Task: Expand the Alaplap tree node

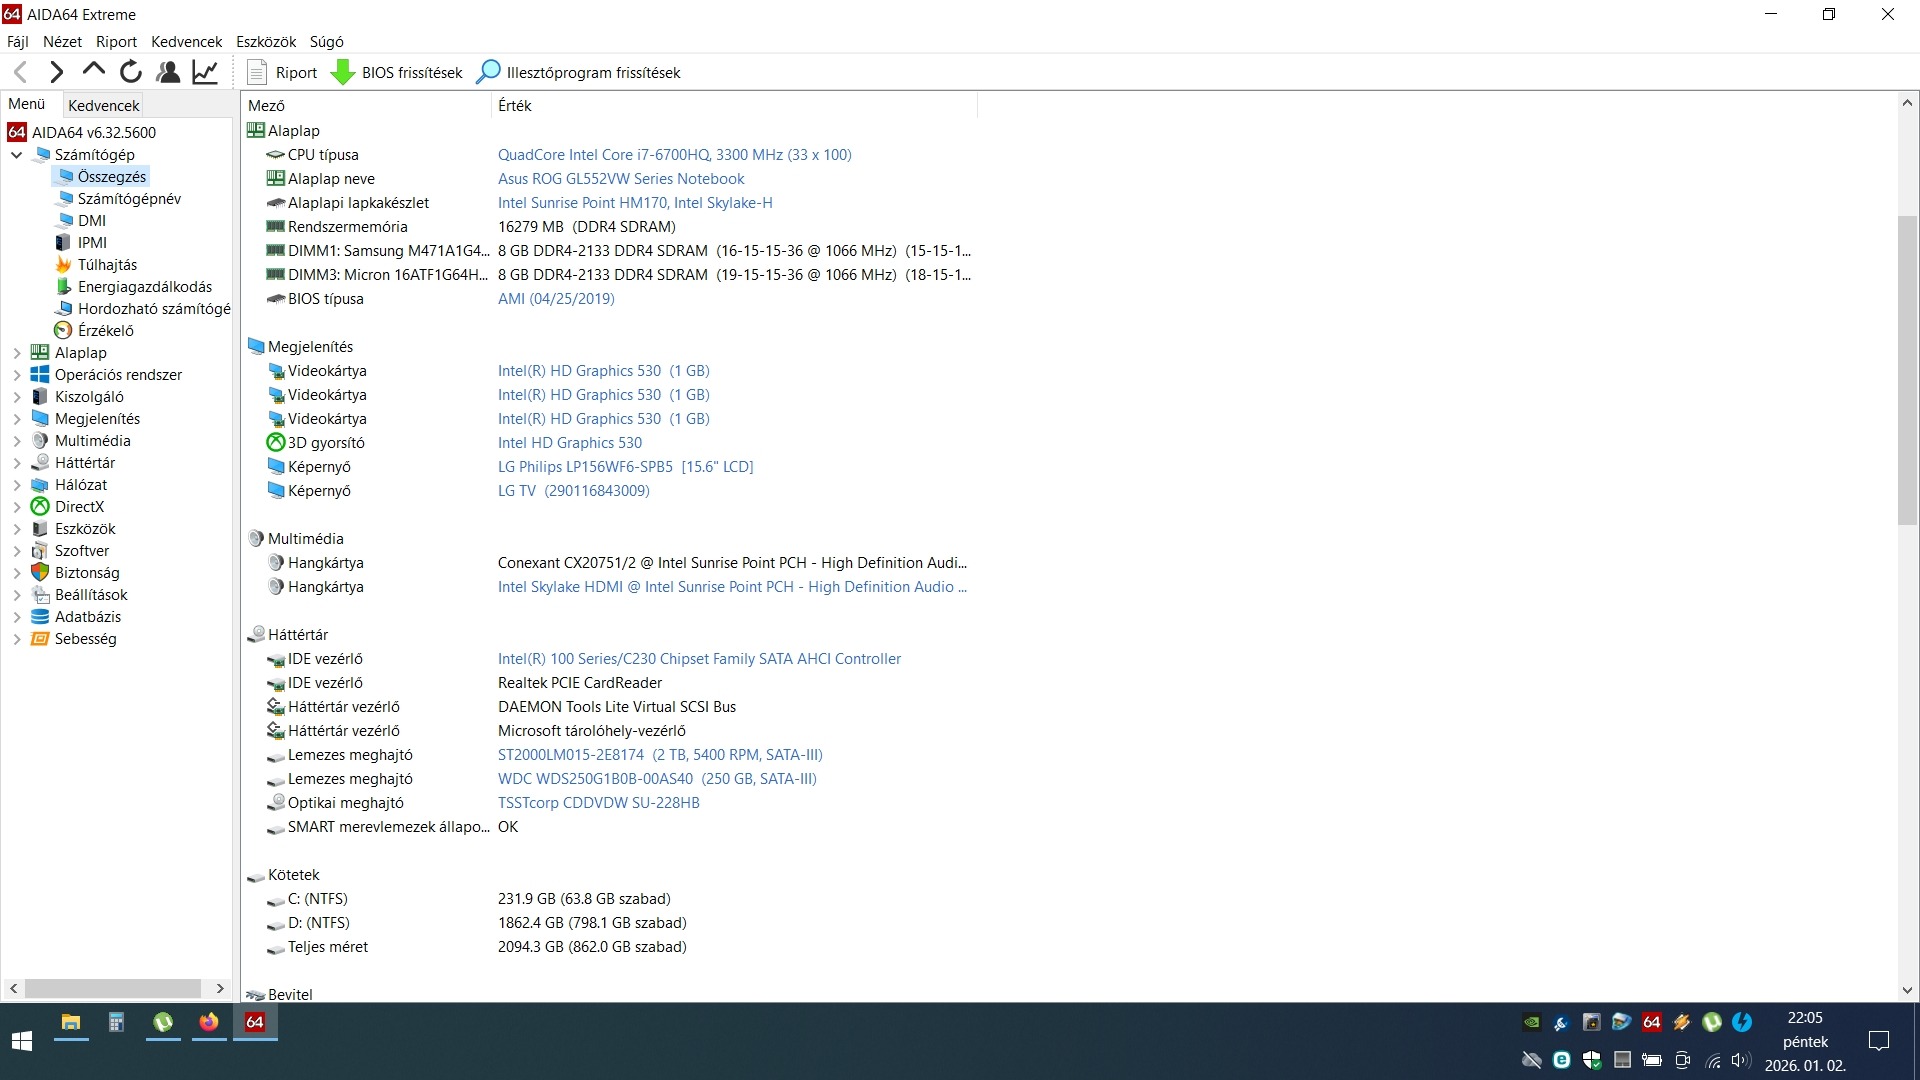Action: (17, 353)
